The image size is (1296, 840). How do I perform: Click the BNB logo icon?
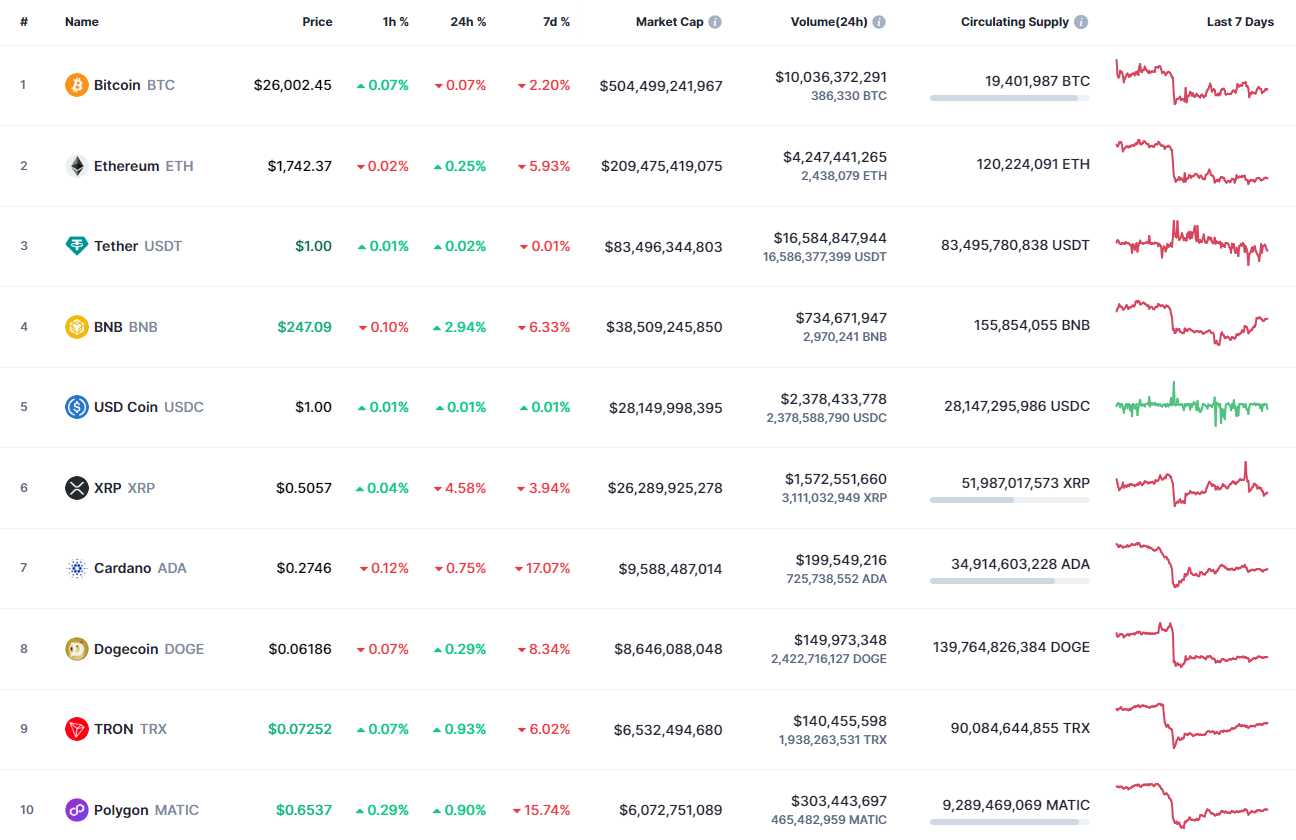(75, 326)
